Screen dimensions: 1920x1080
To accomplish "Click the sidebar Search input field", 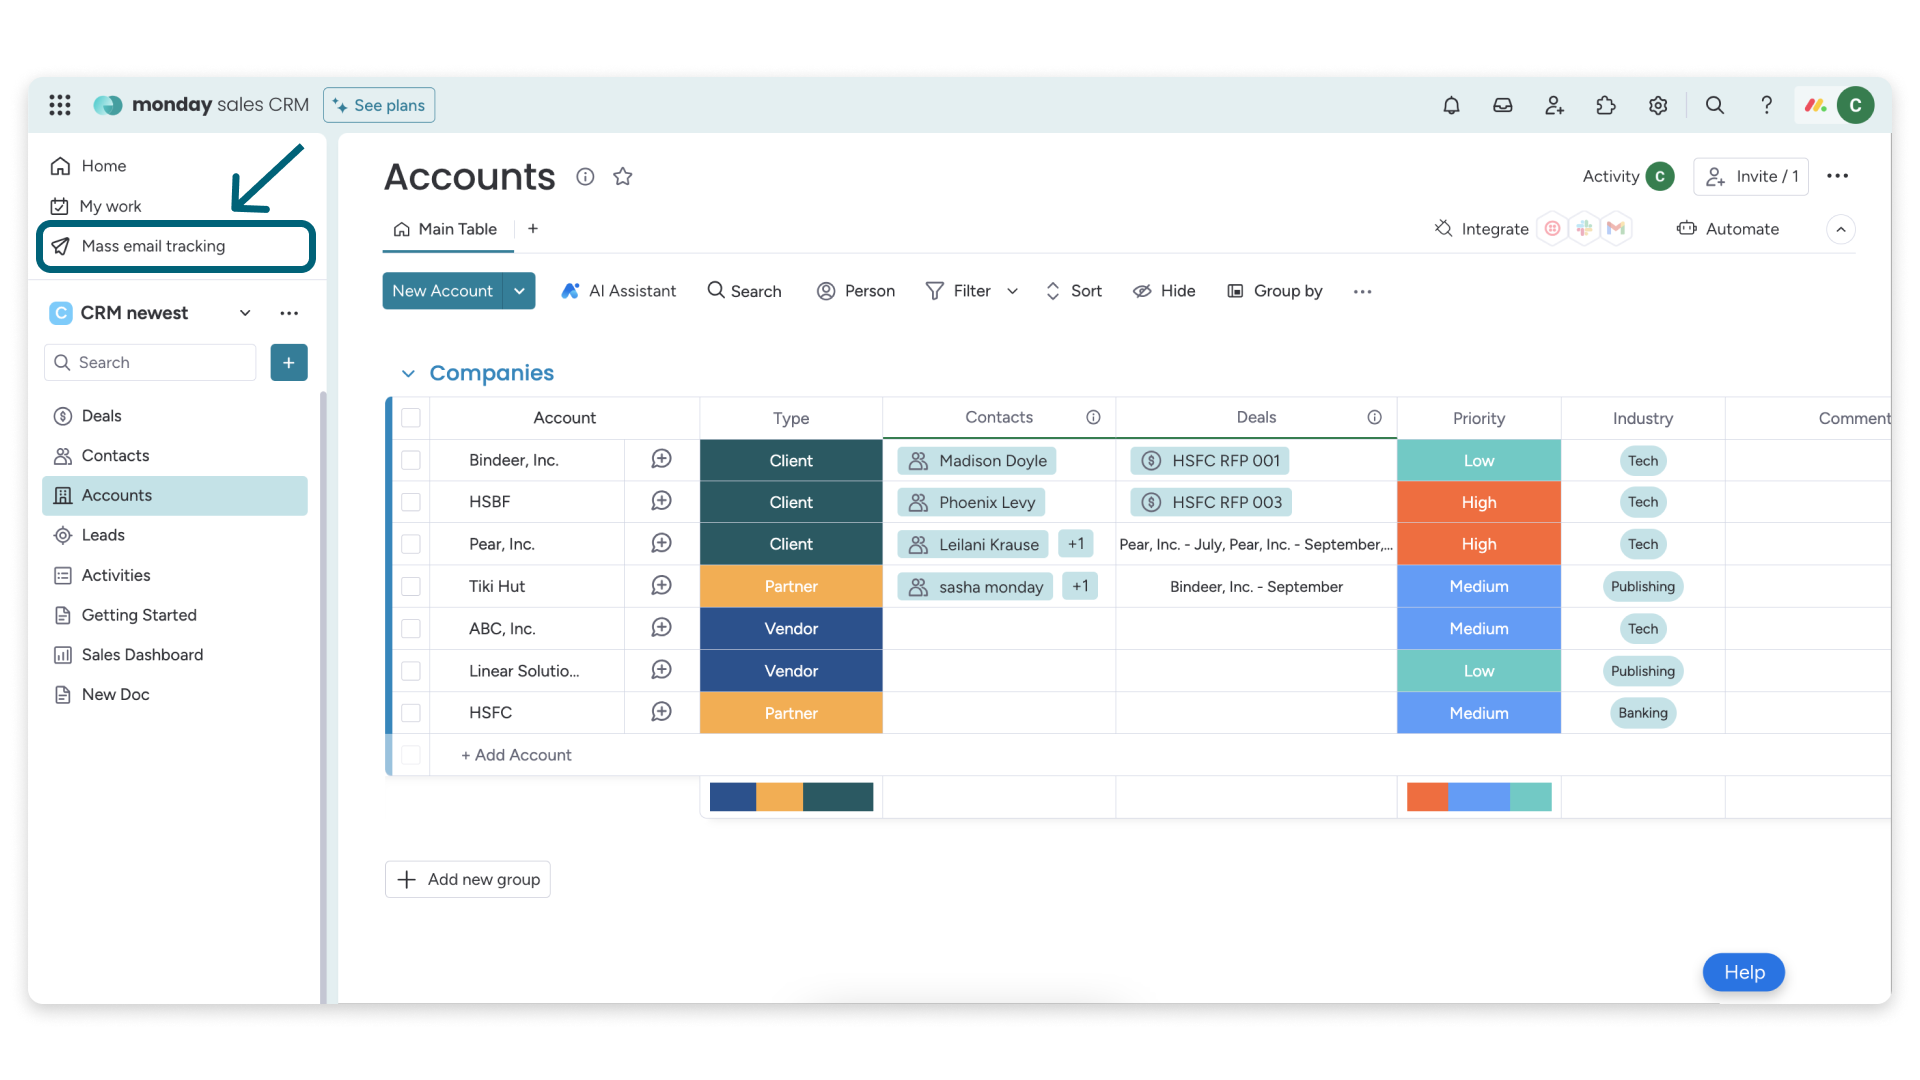I will 150,363.
